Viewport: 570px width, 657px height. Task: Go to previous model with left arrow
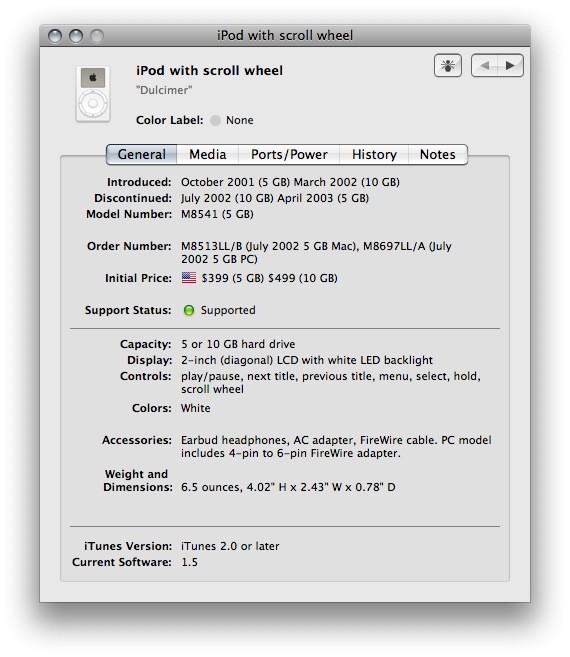pyautogui.click(x=484, y=66)
